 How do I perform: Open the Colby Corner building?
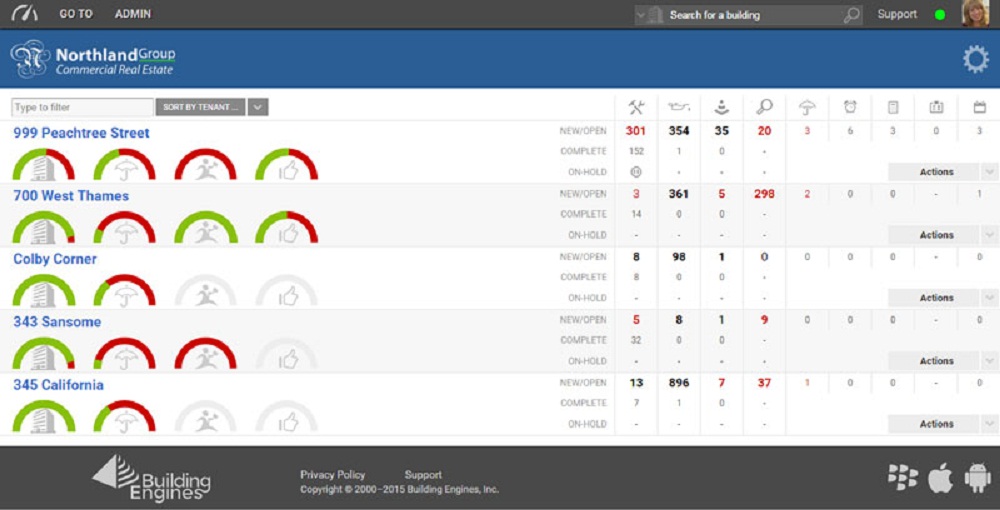55,259
